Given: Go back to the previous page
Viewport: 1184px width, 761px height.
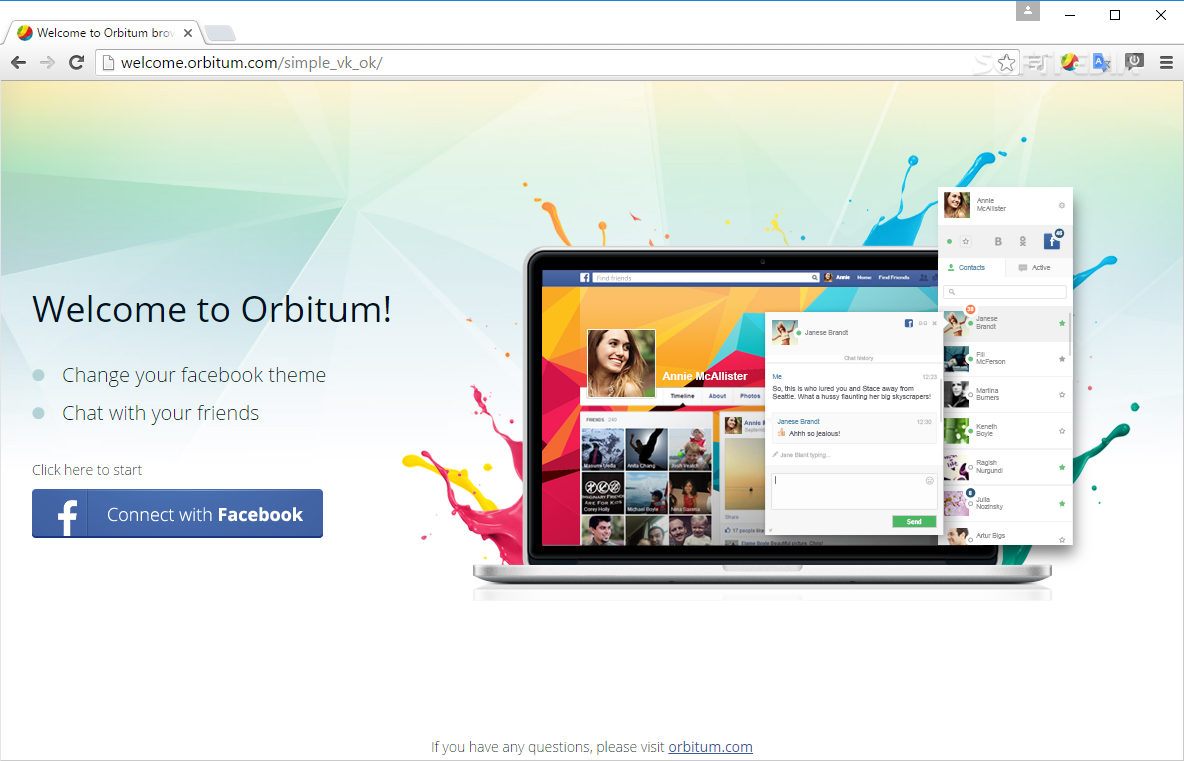Looking at the screenshot, I should [x=18, y=63].
